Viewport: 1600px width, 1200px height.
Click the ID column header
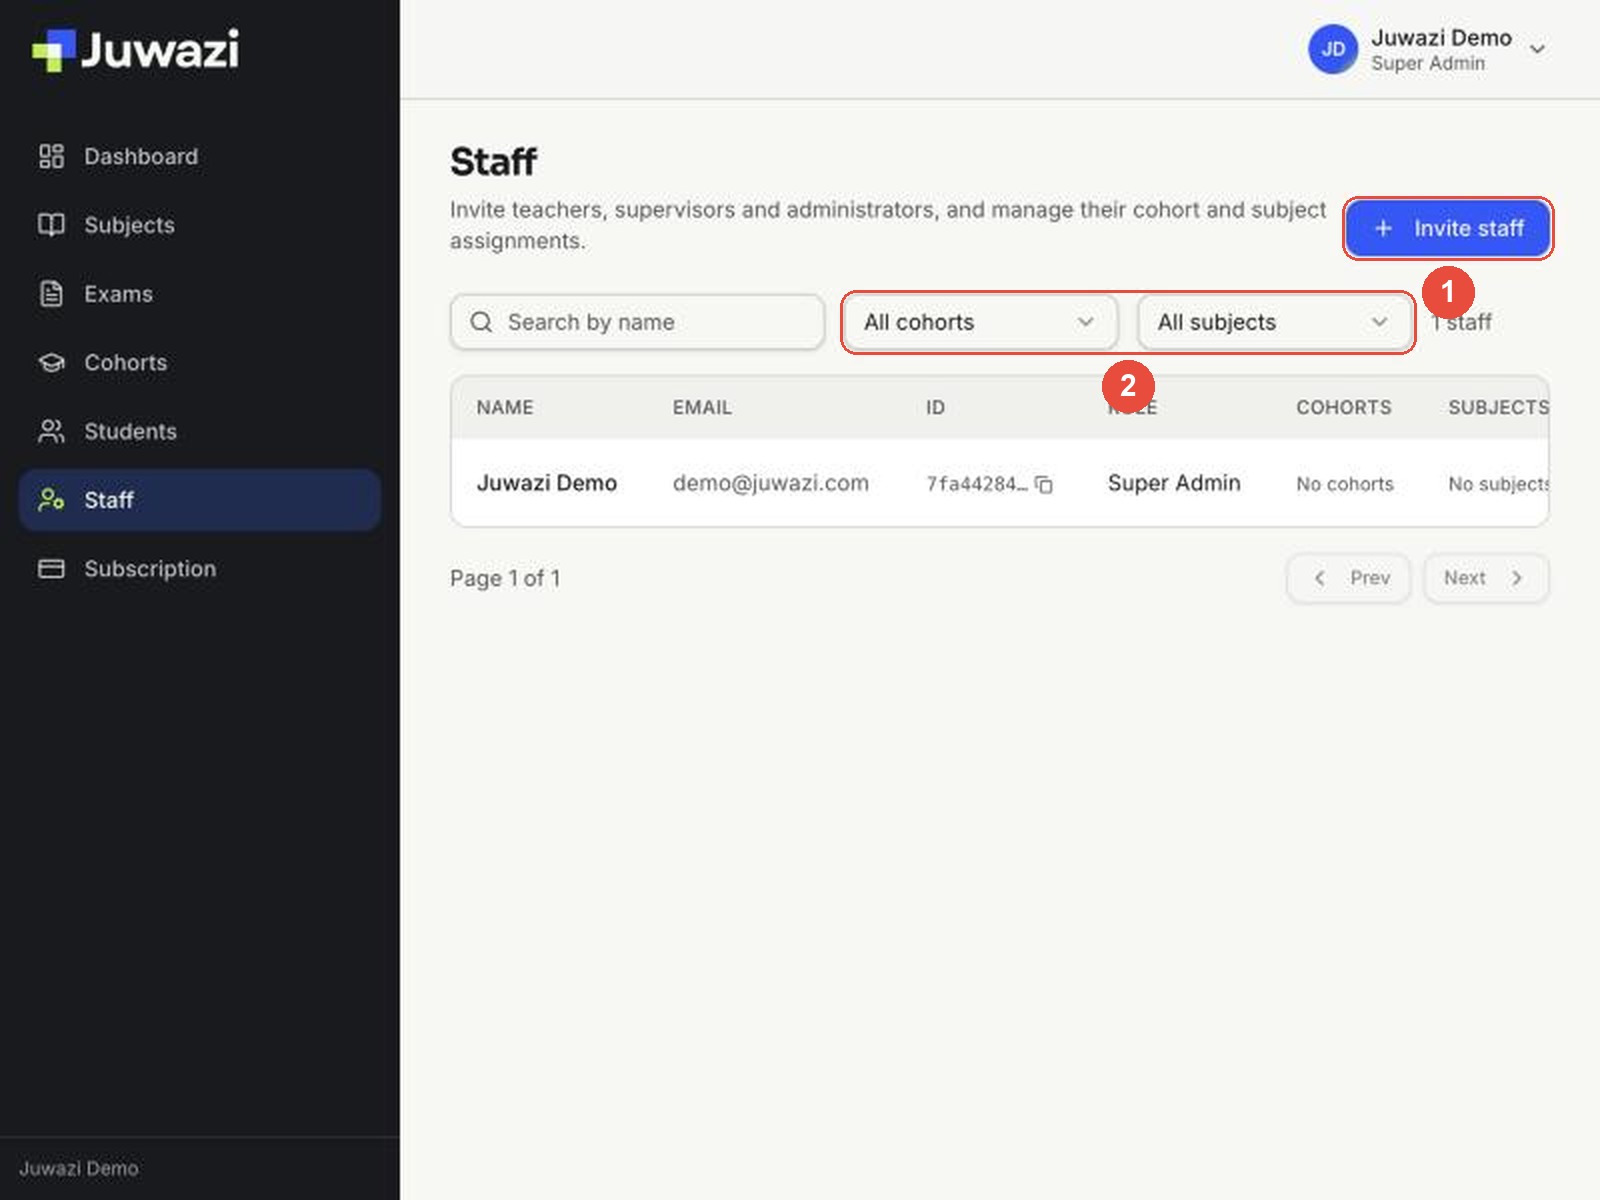click(935, 408)
